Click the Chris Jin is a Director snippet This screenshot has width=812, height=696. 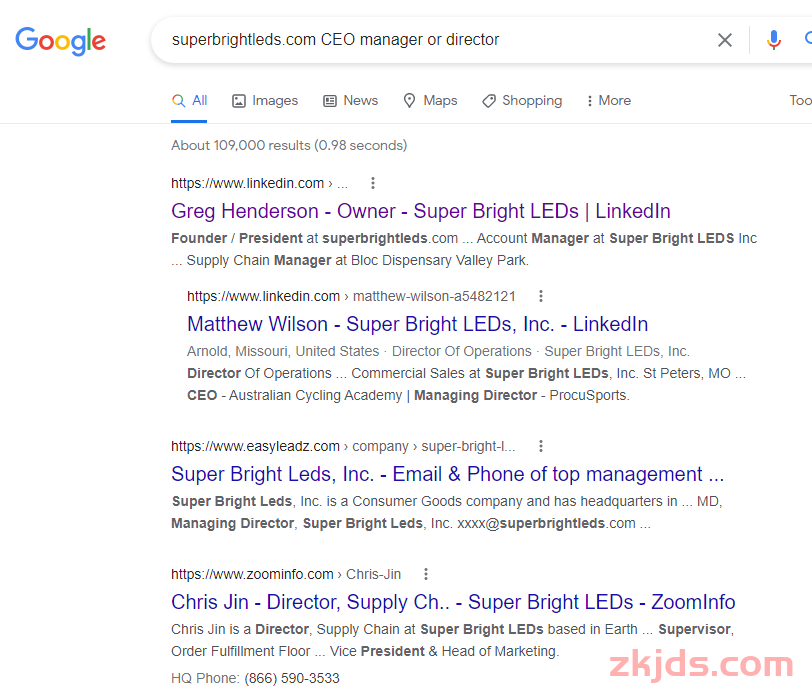pyautogui.click(x=453, y=640)
